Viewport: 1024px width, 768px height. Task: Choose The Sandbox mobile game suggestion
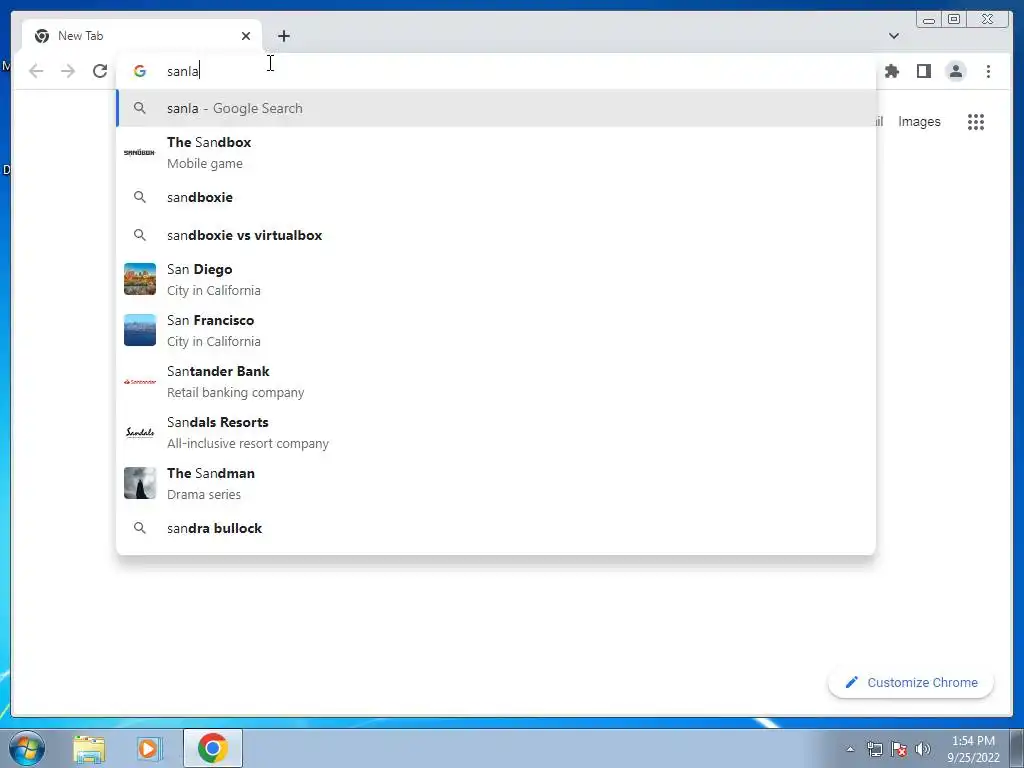(x=496, y=153)
